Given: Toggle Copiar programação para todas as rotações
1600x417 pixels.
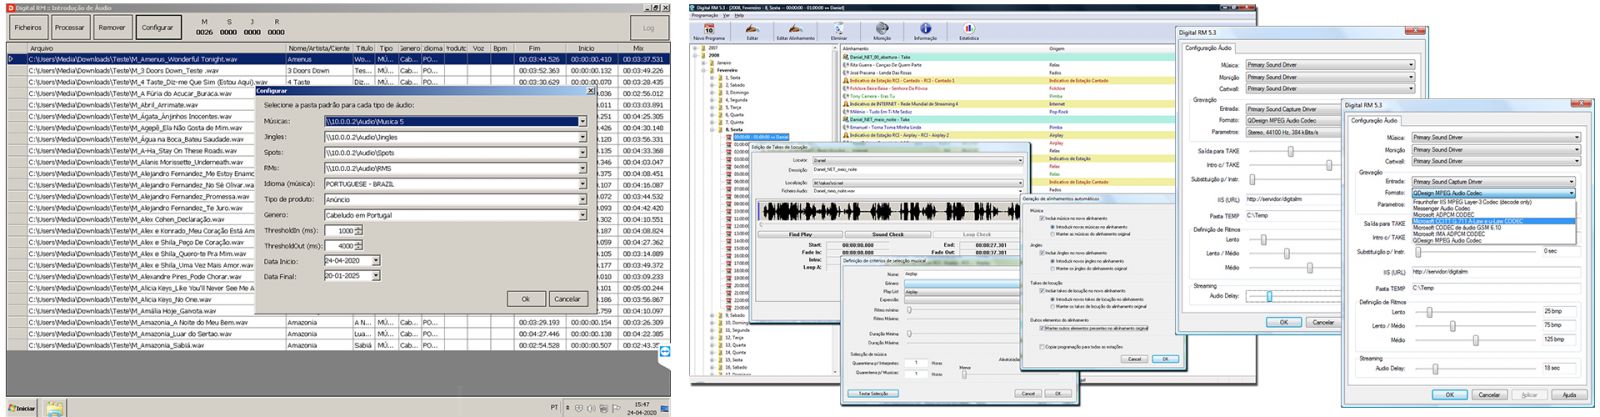Looking at the screenshot, I should 1042,347.
